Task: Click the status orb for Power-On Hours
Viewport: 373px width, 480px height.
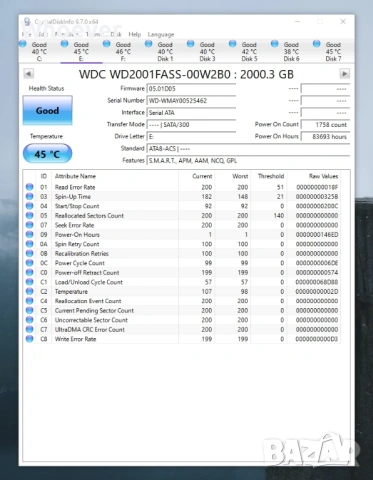Action: (30, 234)
